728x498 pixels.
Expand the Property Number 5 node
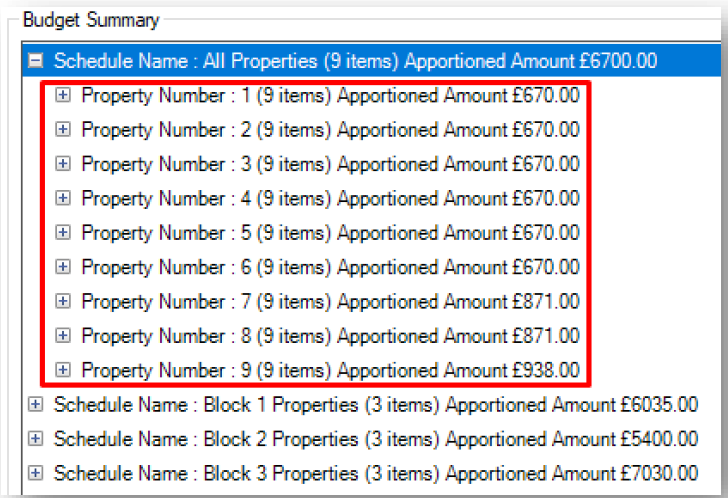point(63,233)
